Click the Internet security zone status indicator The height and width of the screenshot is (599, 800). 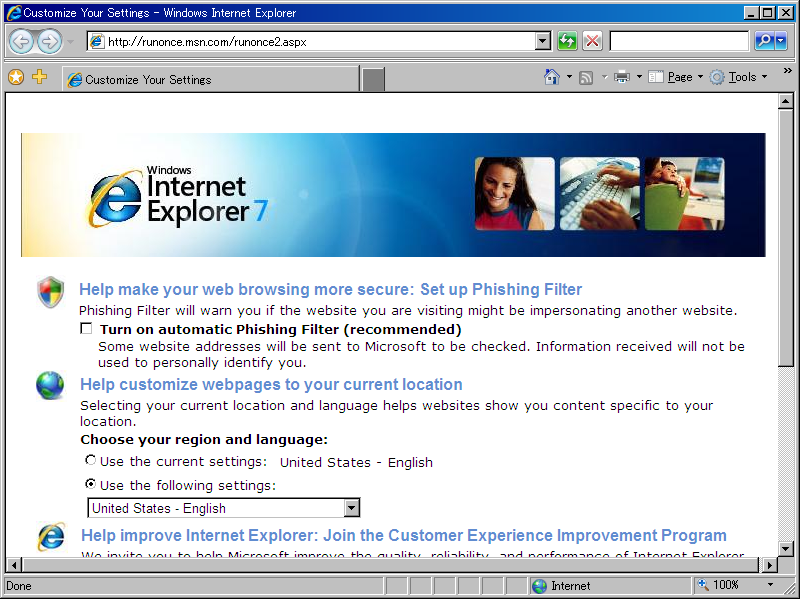pyautogui.click(x=610, y=586)
